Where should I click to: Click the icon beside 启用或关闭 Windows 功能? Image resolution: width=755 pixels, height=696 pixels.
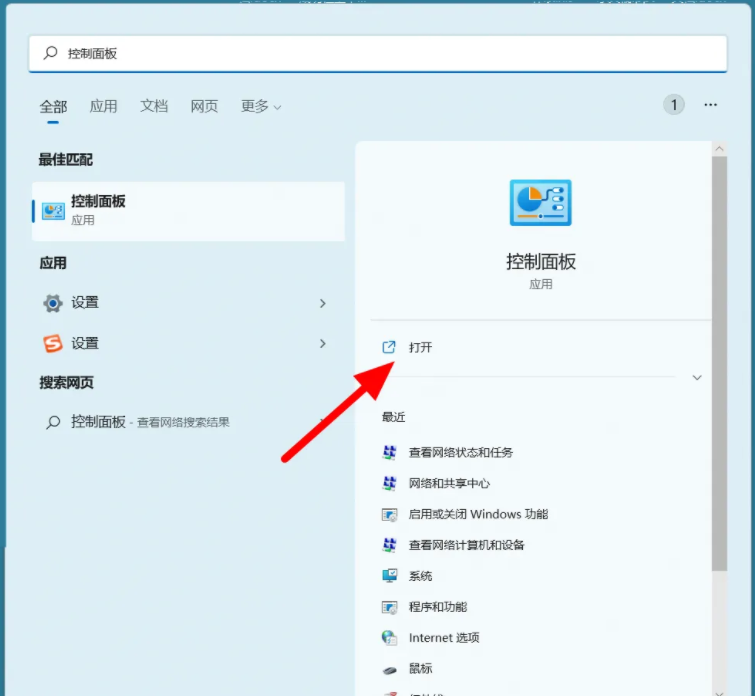coord(389,514)
